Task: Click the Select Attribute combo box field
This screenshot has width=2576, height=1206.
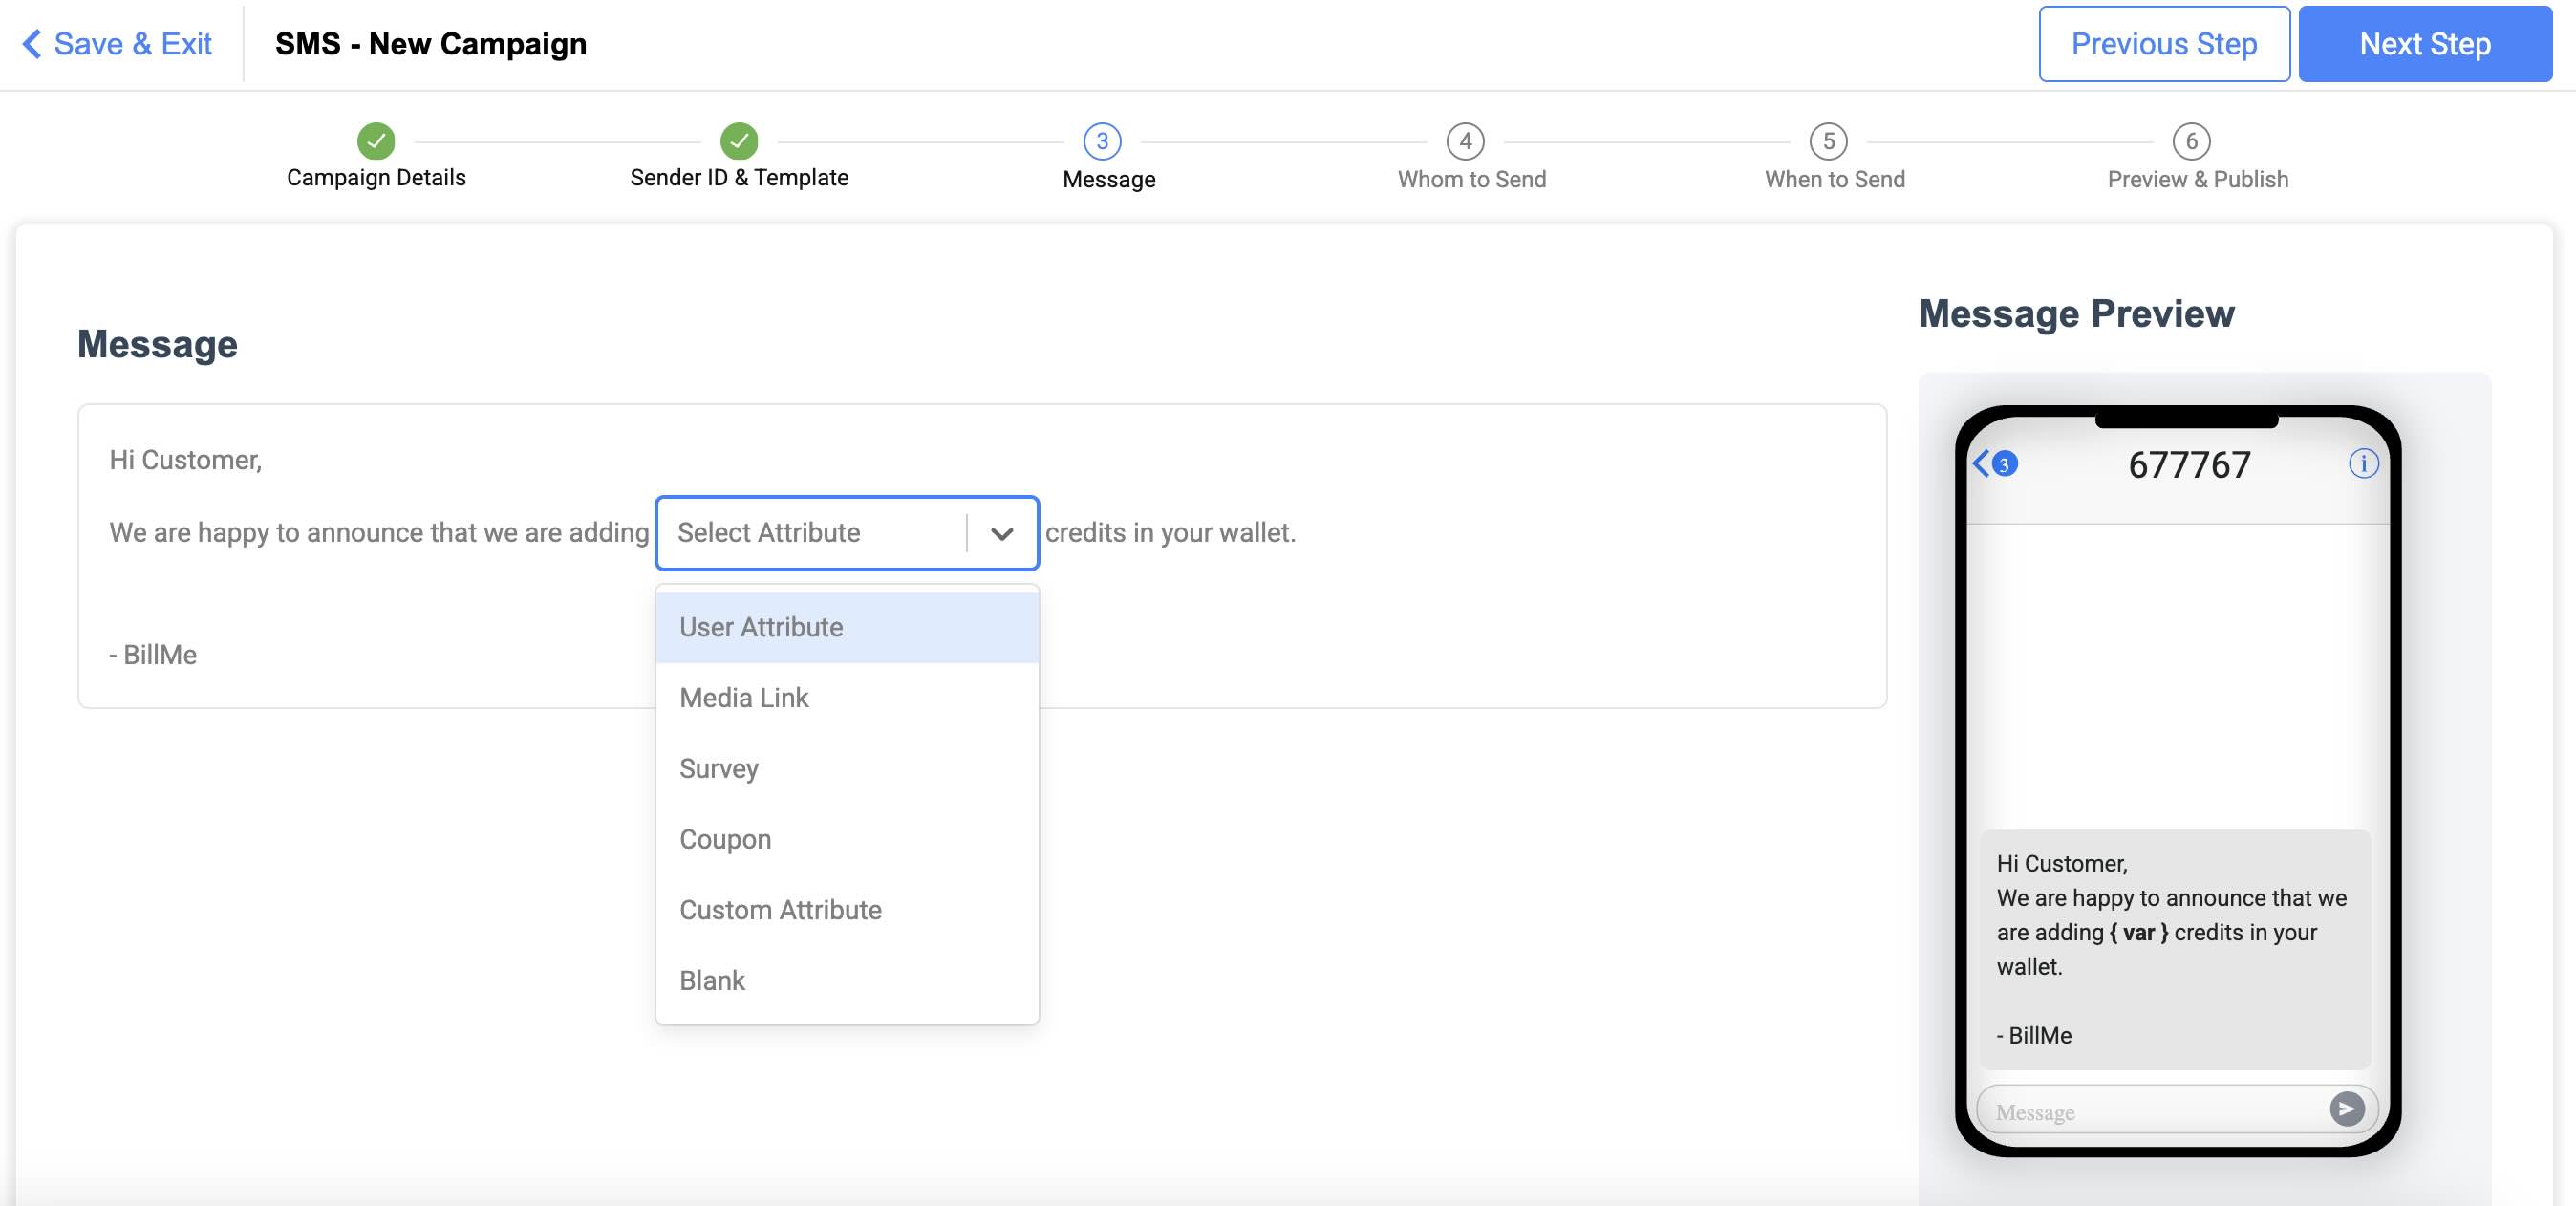Action: click(810, 533)
